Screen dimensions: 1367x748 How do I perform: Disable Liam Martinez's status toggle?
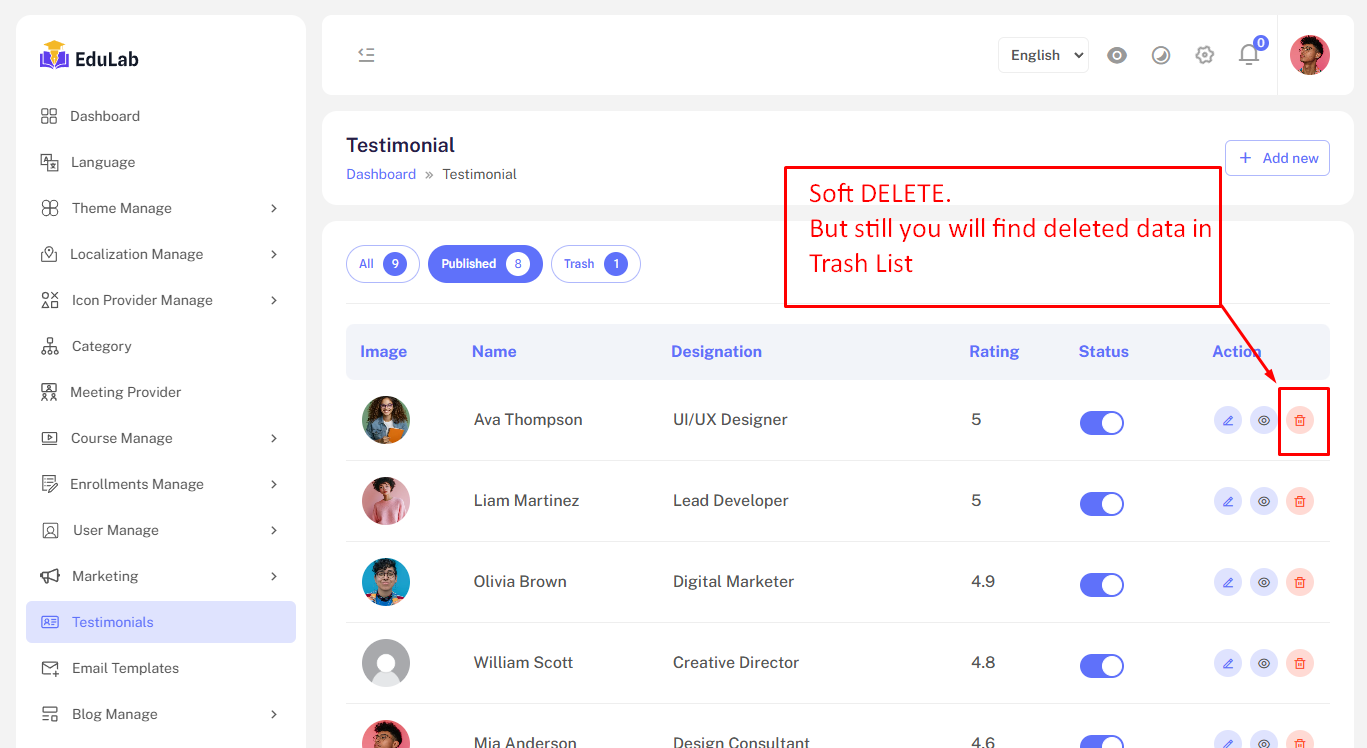pos(1101,503)
